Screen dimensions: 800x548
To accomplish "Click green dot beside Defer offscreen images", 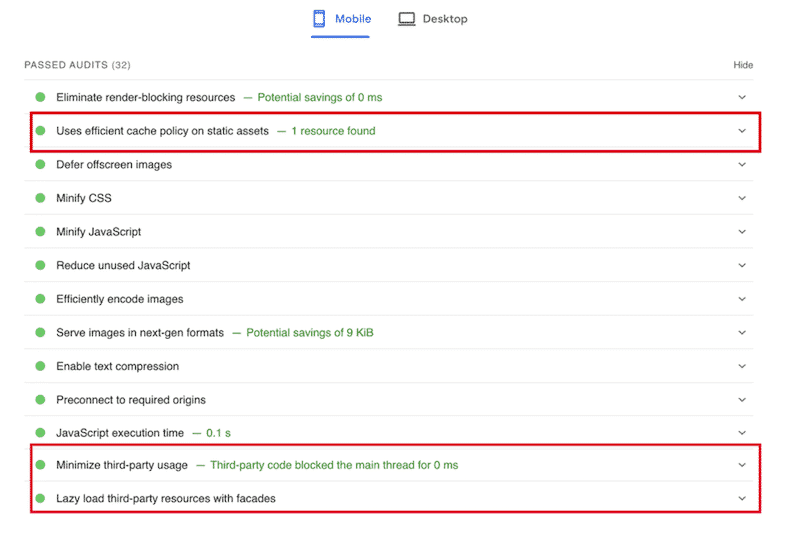I will coord(40,164).
